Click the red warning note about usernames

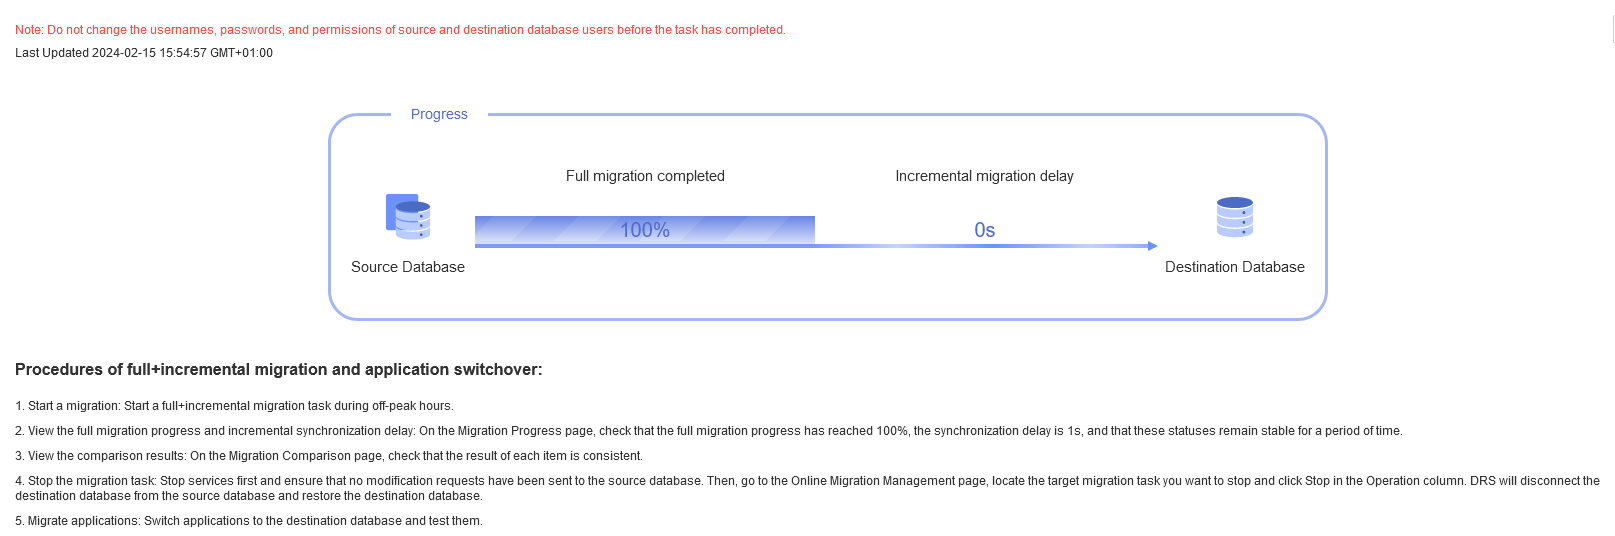(x=400, y=30)
